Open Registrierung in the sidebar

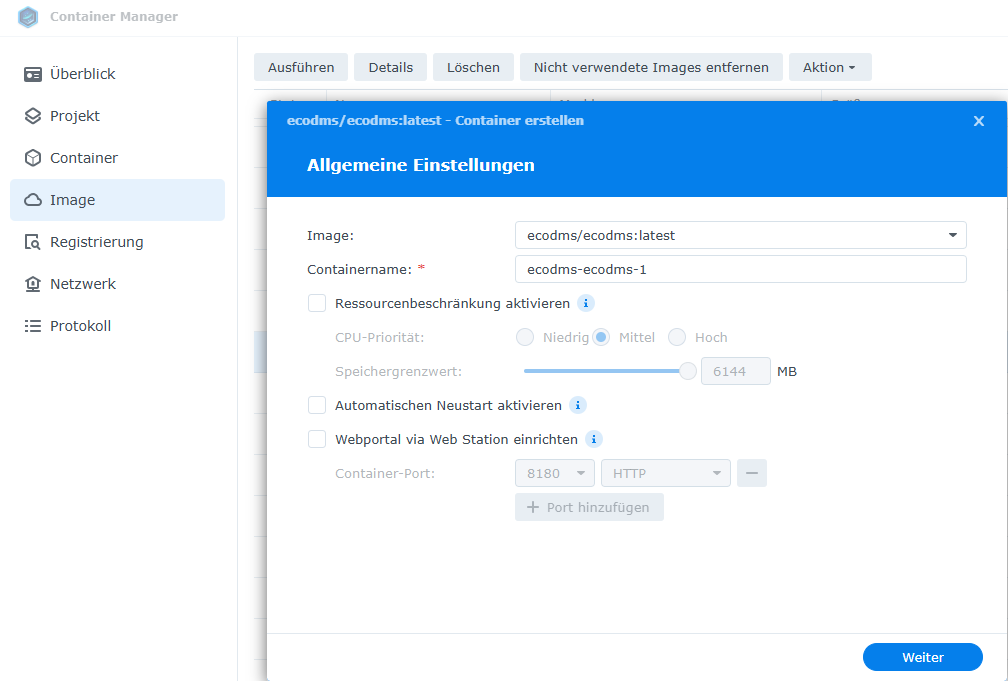tap(96, 242)
